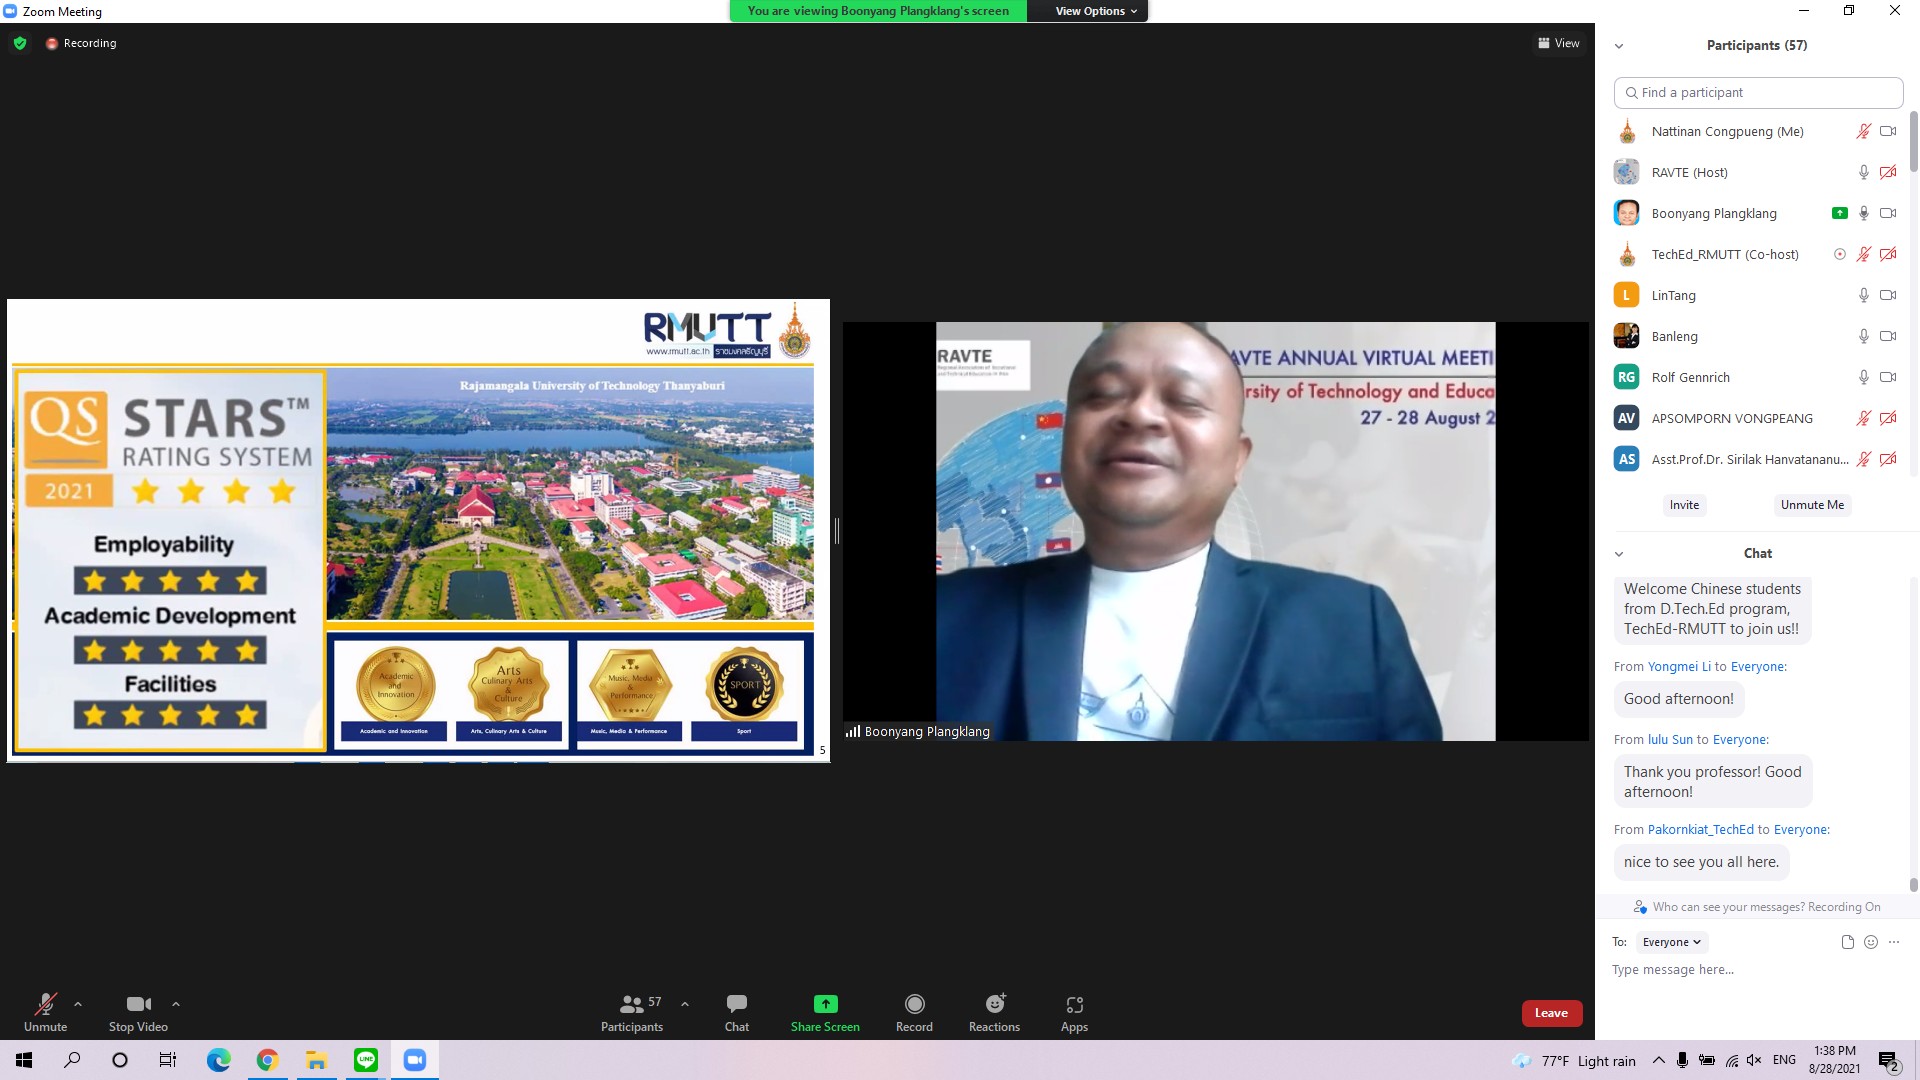This screenshot has width=1920, height=1080.
Task: Collapse the Participants panel chevron
Action: click(x=1619, y=46)
